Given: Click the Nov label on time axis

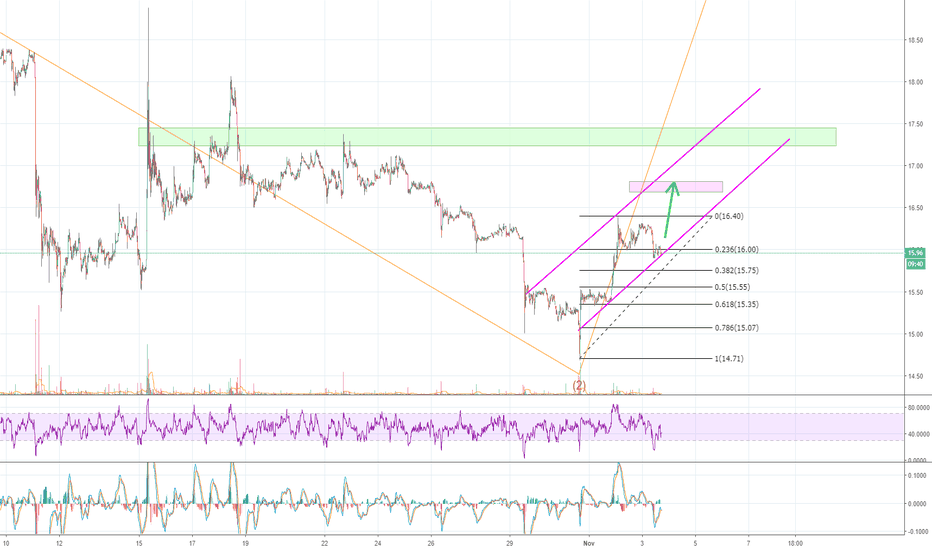Looking at the screenshot, I should click(x=589, y=543).
